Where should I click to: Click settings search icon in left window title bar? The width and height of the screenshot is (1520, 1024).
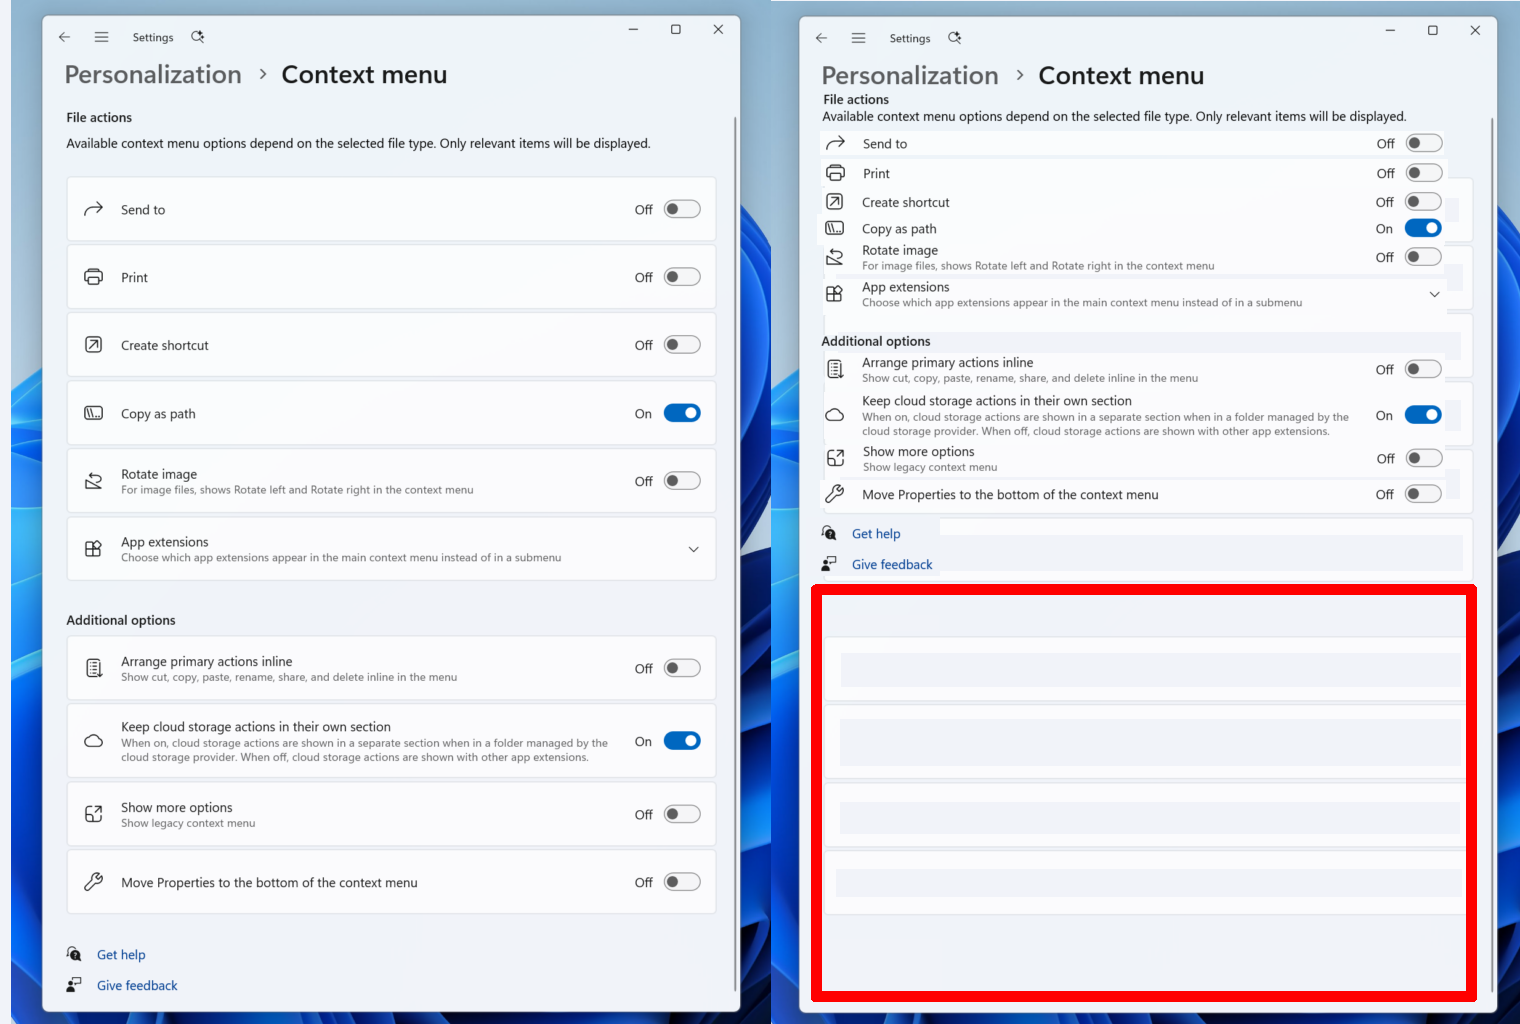[x=198, y=37]
